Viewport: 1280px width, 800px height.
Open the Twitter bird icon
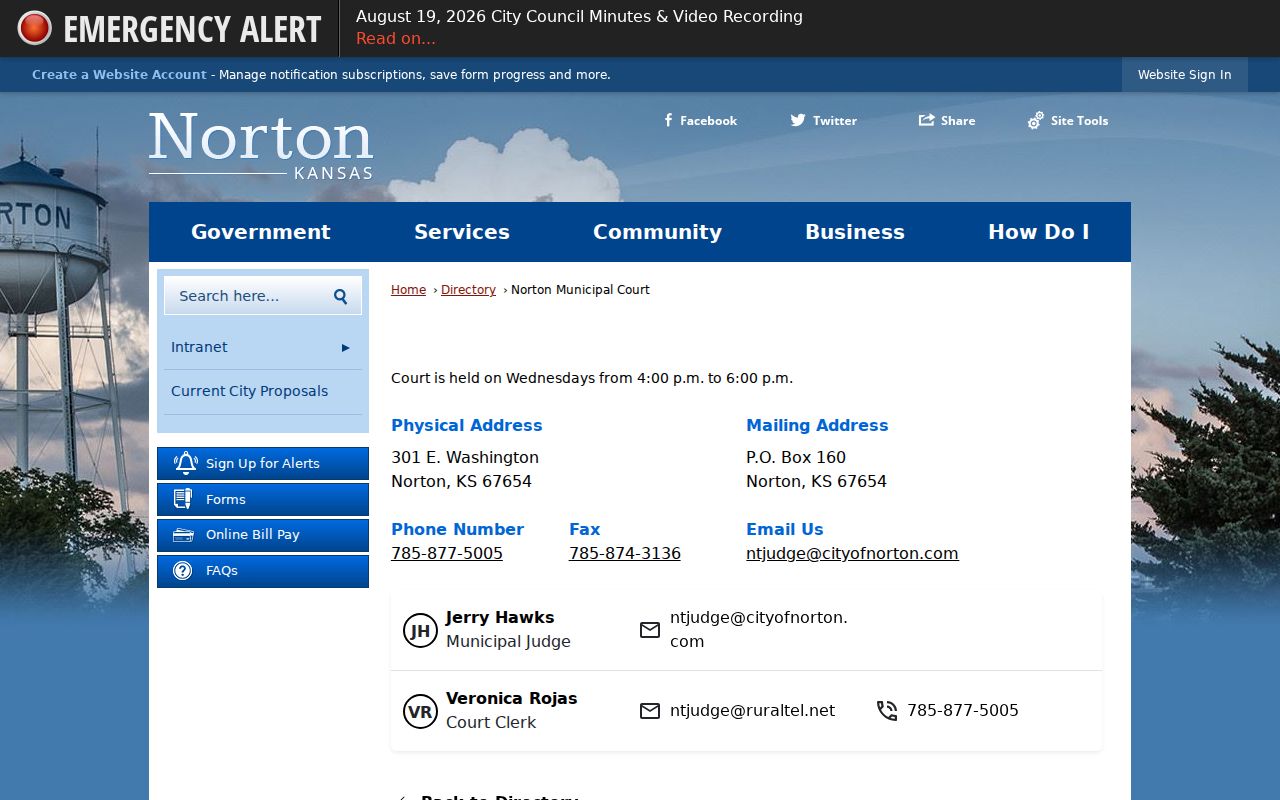798,120
